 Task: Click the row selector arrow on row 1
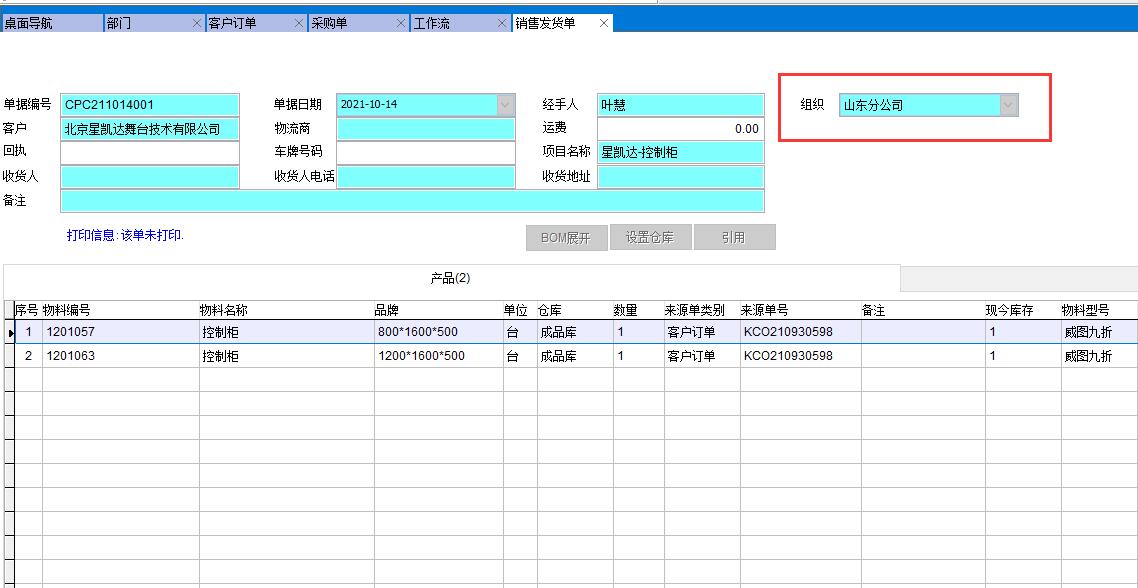(9, 331)
